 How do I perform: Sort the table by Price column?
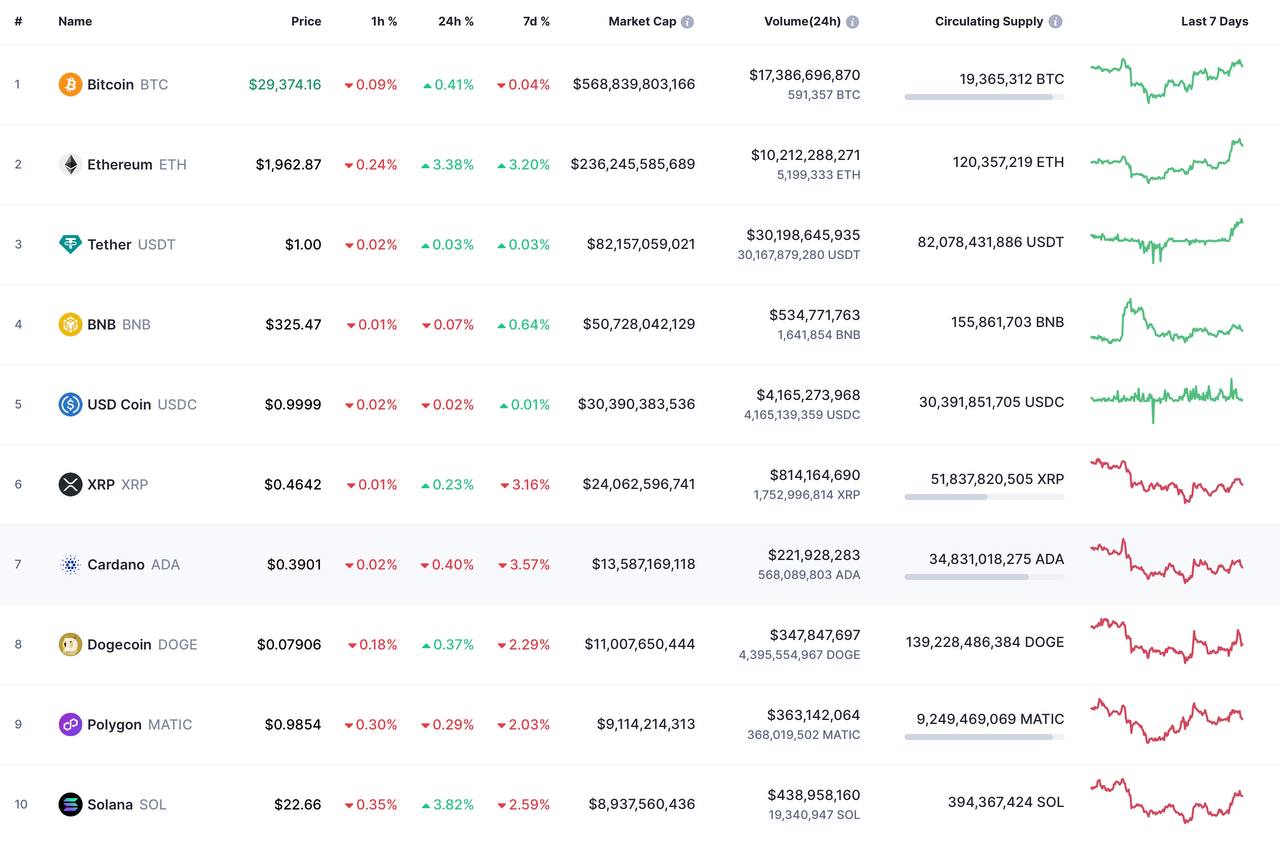(x=306, y=21)
